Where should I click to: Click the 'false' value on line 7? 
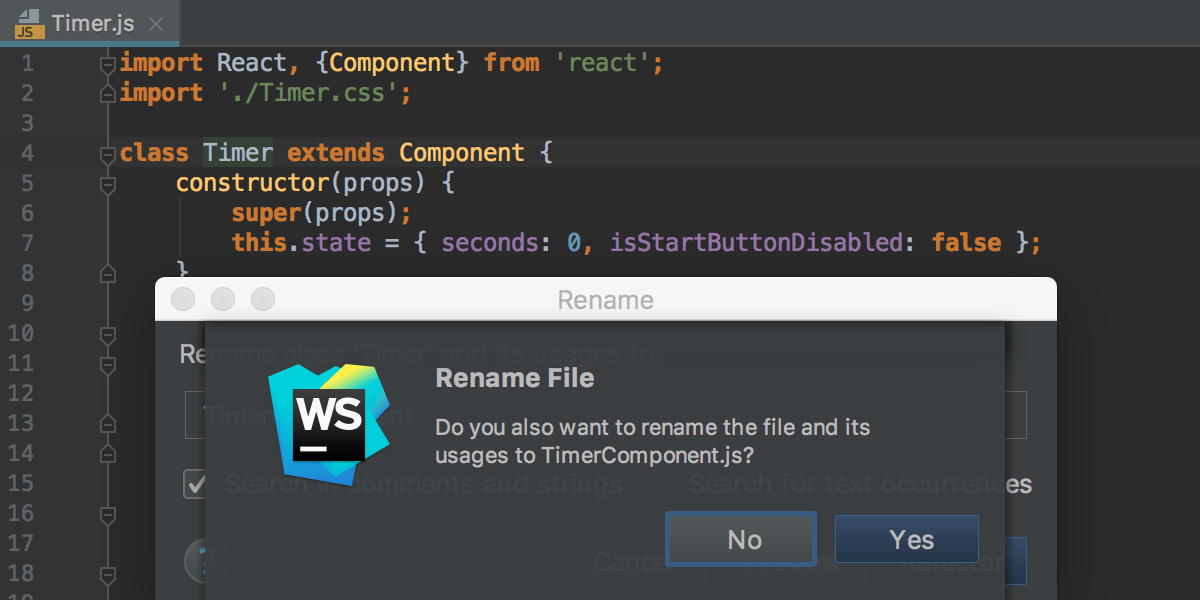(x=967, y=243)
